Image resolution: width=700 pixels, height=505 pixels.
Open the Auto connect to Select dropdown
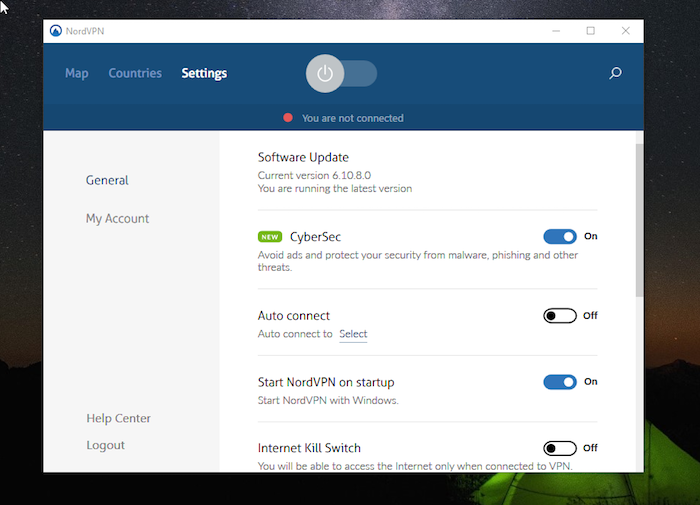pos(353,334)
